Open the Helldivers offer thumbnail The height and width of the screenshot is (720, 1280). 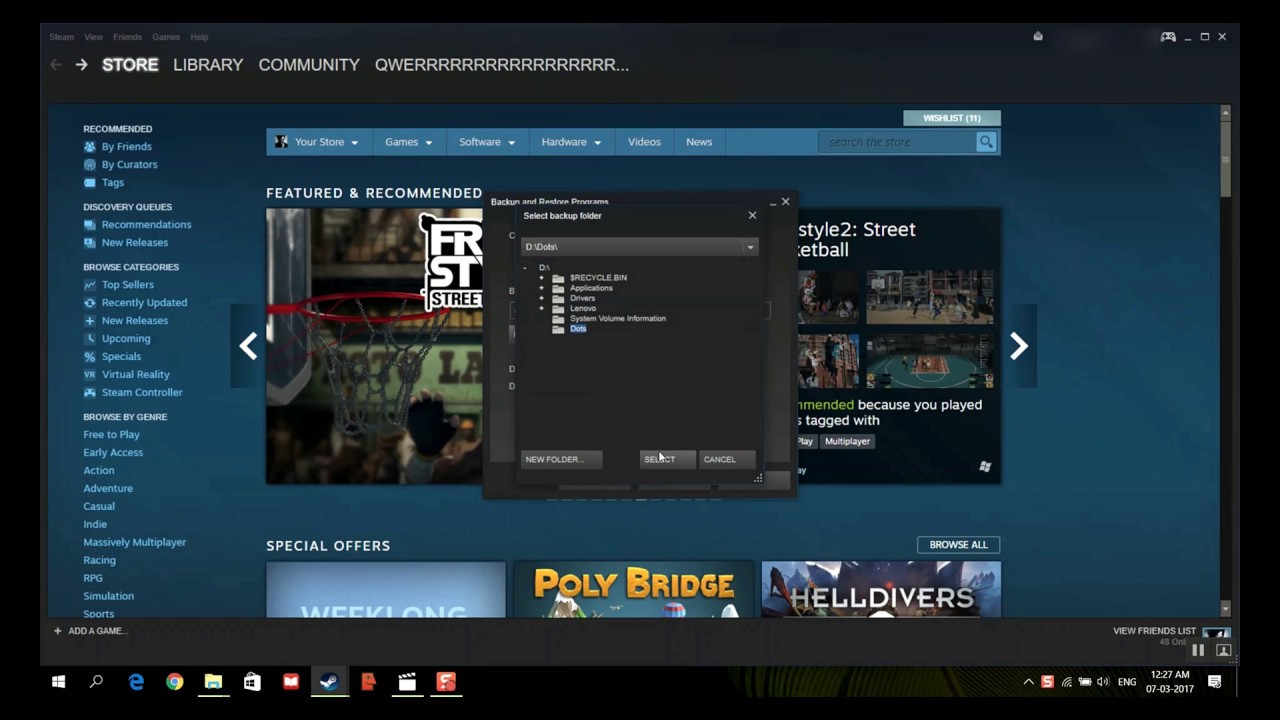pyautogui.click(x=881, y=589)
